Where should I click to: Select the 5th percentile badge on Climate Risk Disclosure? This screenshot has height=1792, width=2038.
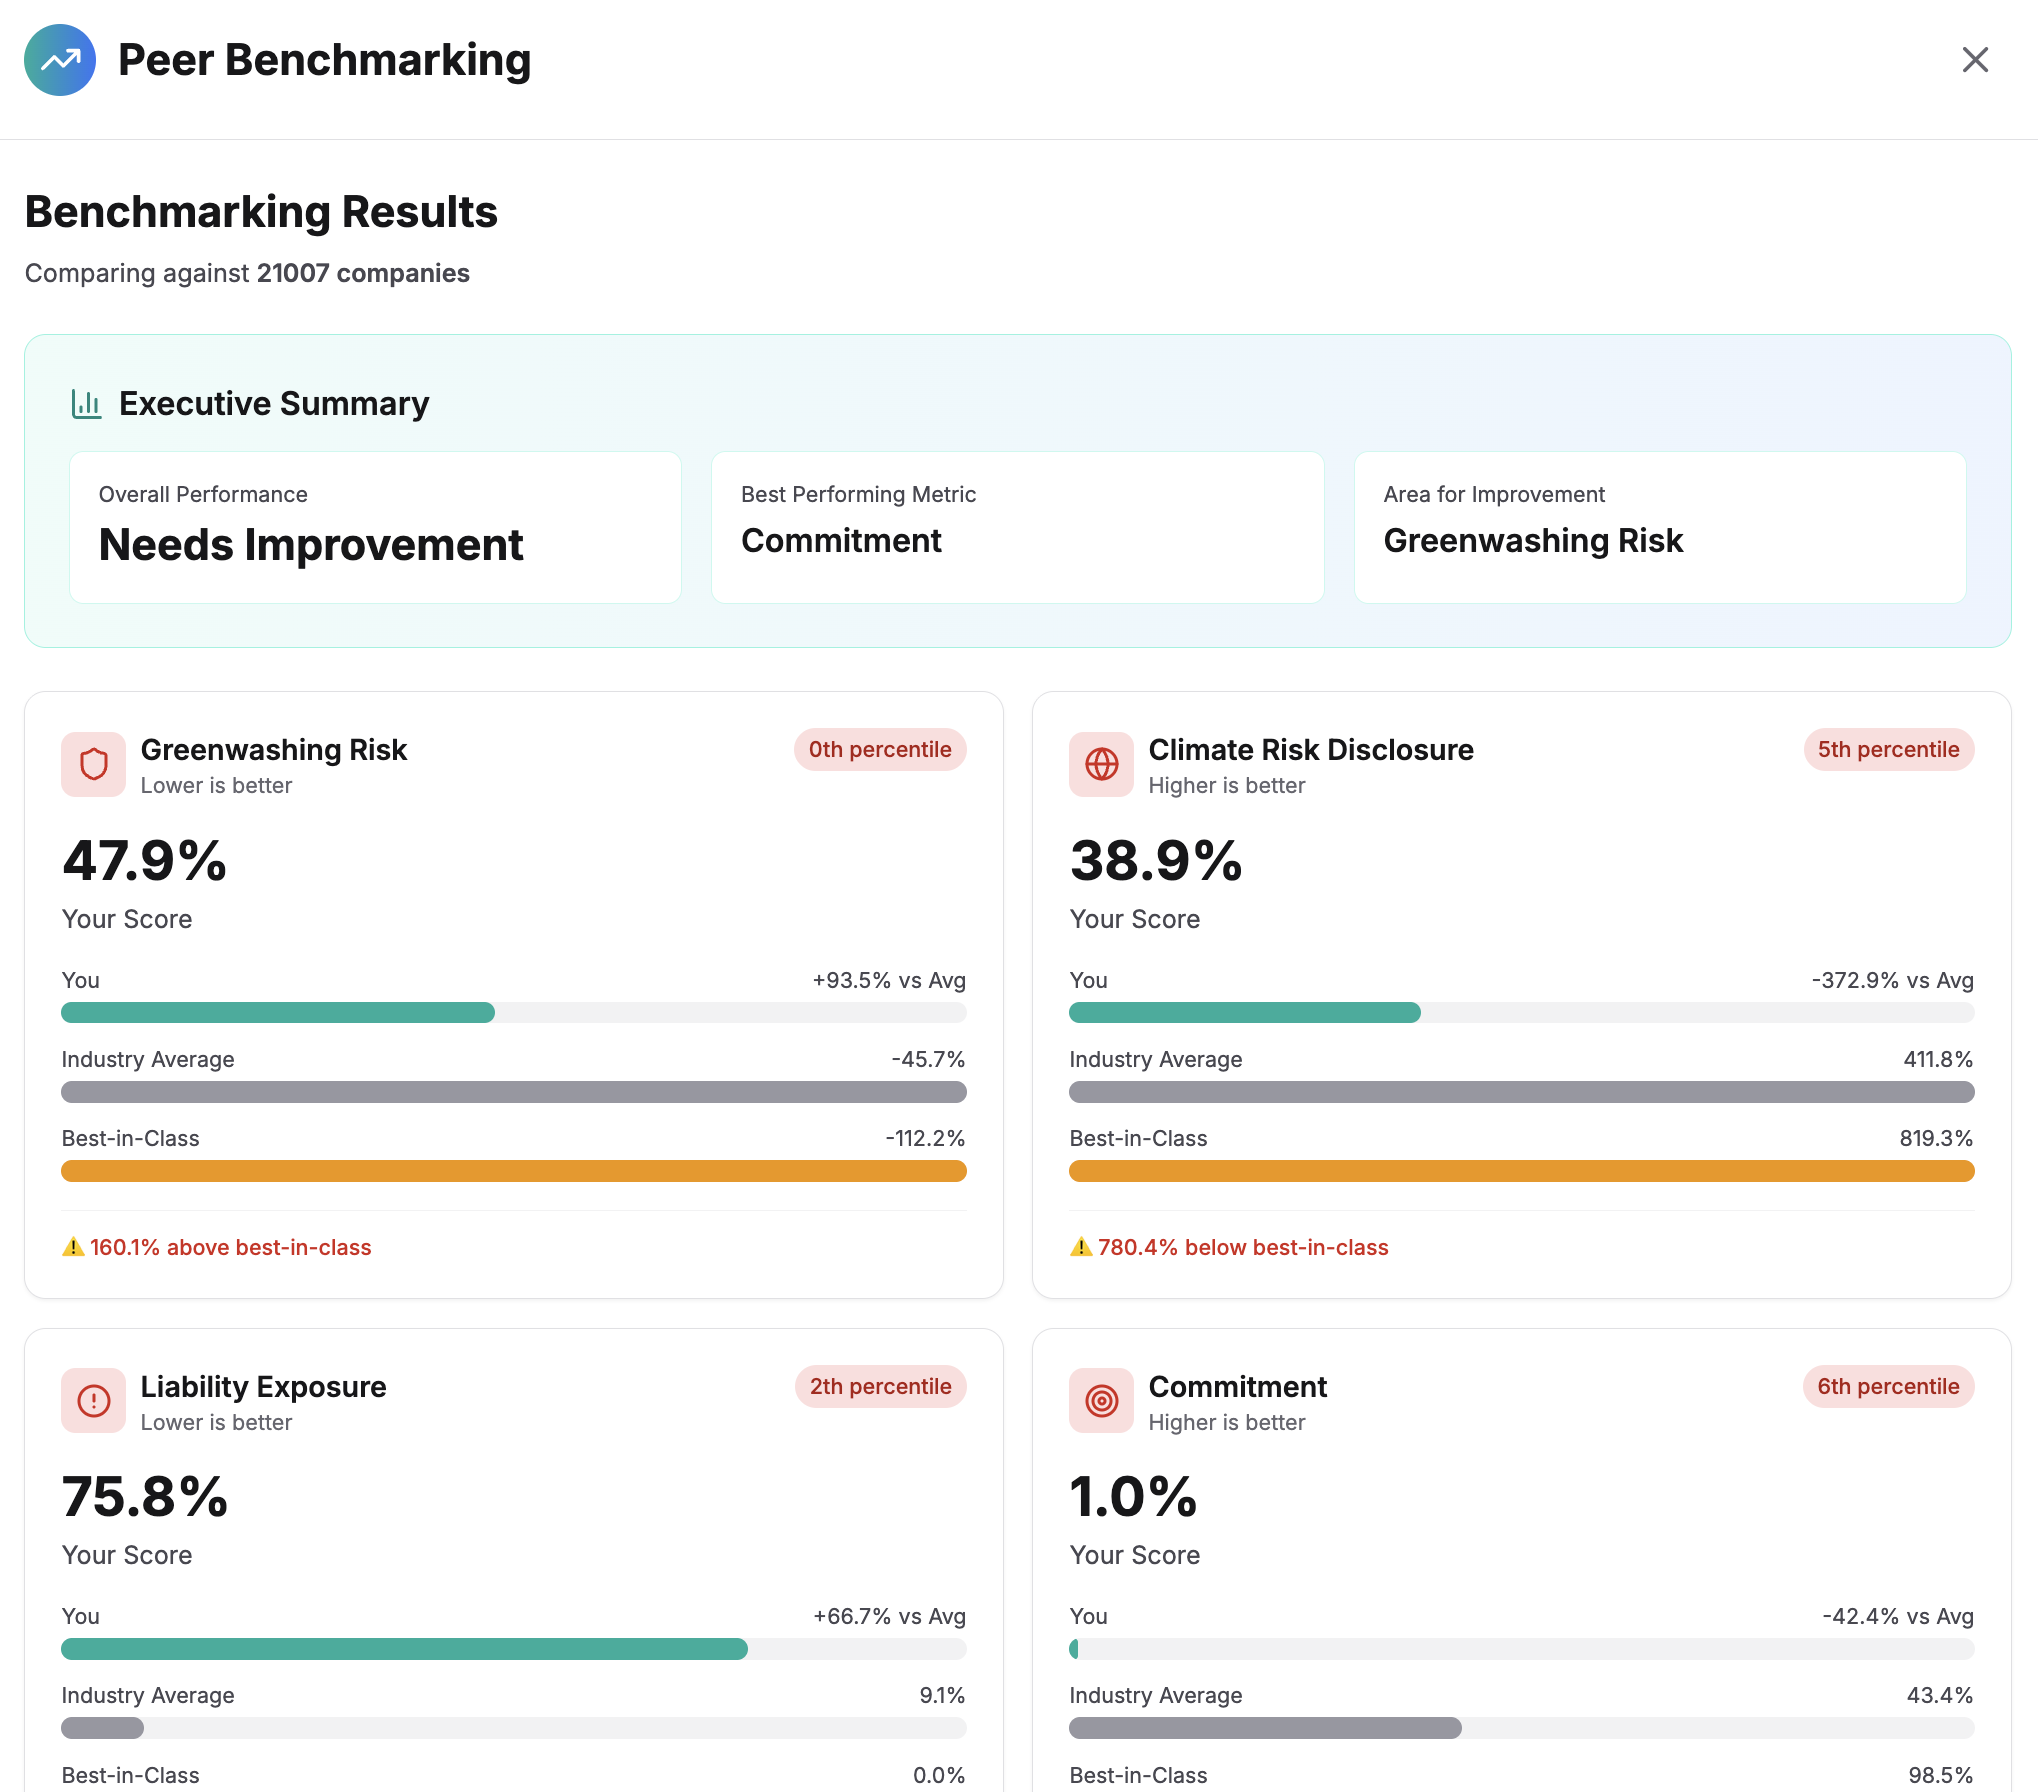[x=1887, y=749]
